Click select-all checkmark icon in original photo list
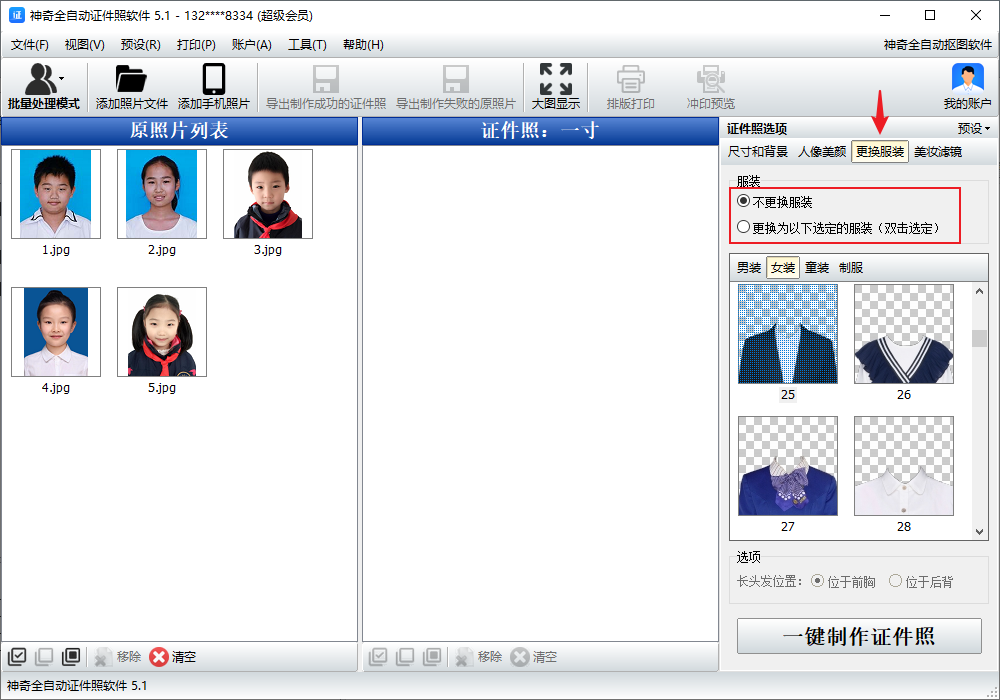 tap(17, 657)
